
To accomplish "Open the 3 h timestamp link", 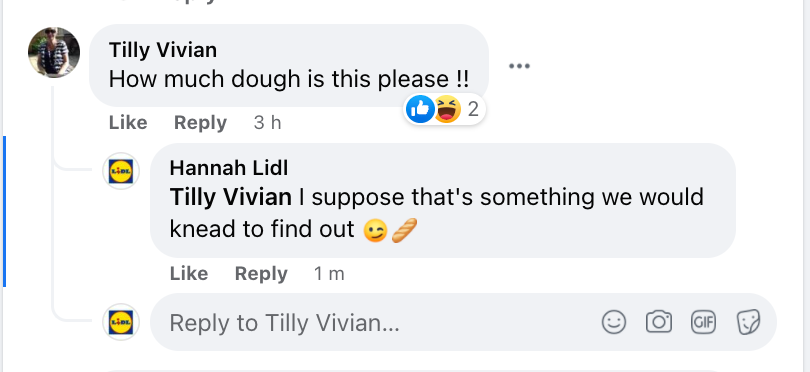I will pyautogui.click(x=268, y=122).
